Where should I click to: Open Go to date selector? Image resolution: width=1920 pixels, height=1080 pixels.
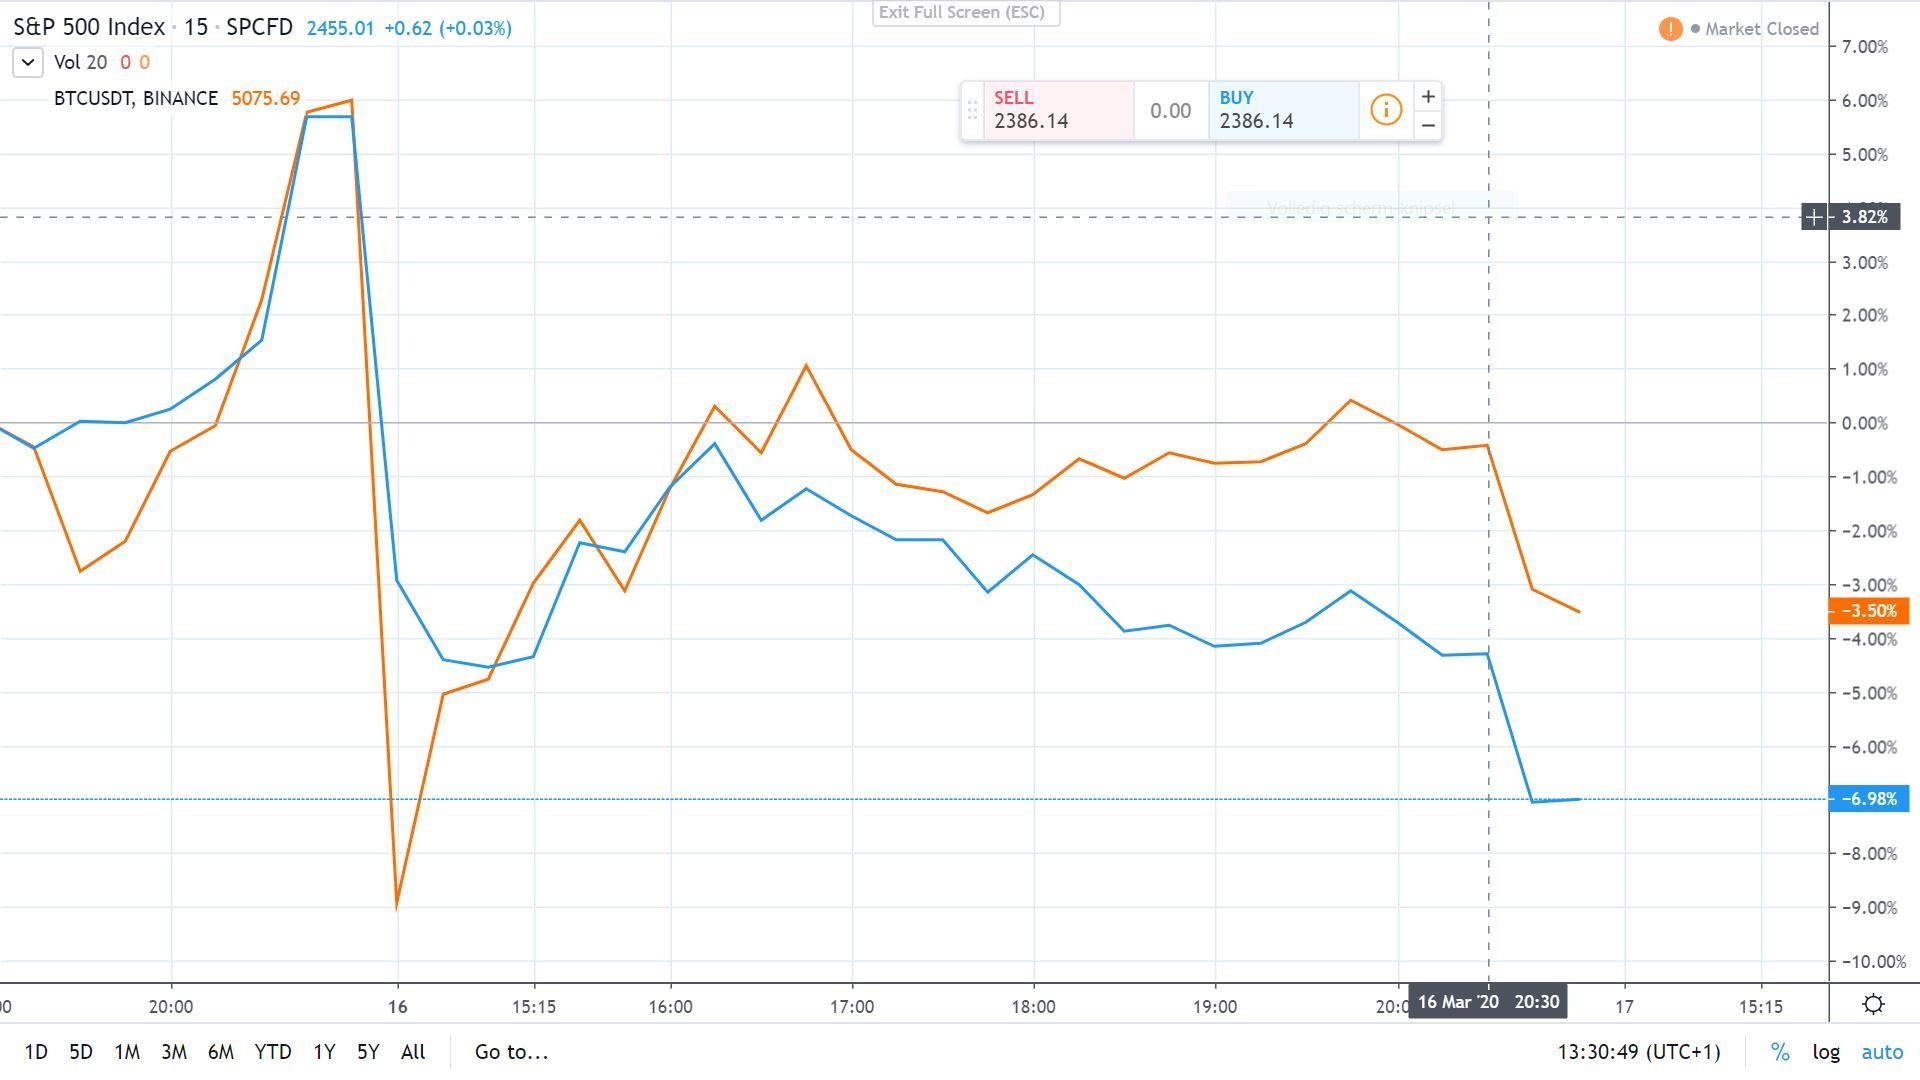511,1052
